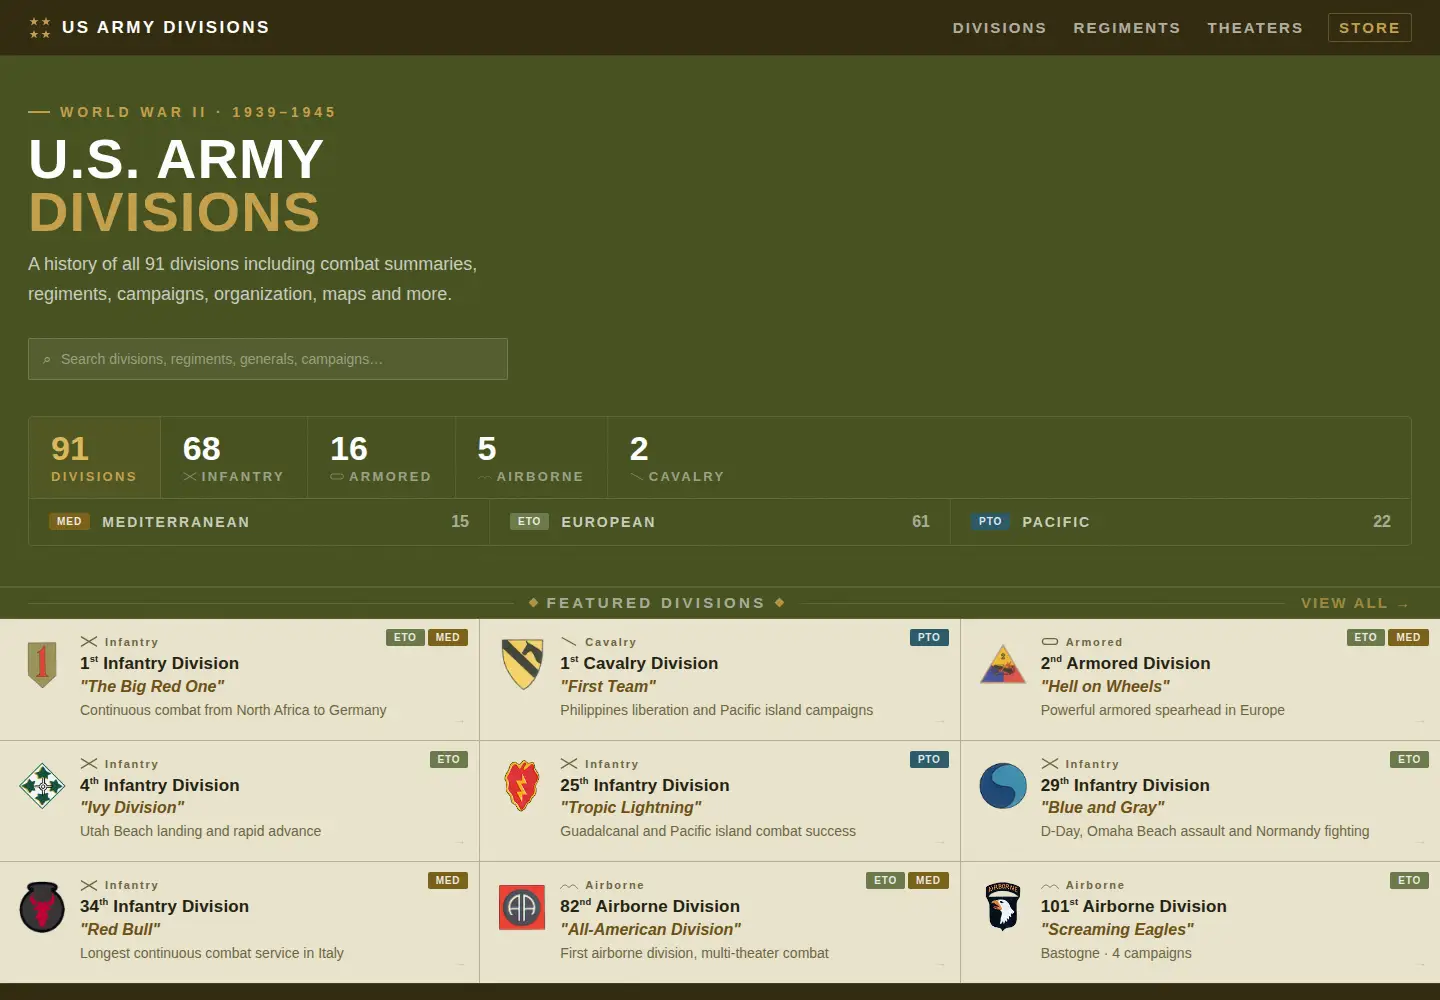The image size is (1440, 1000).
Task: Click View All featured divisions
Action: pos(1355,603)
